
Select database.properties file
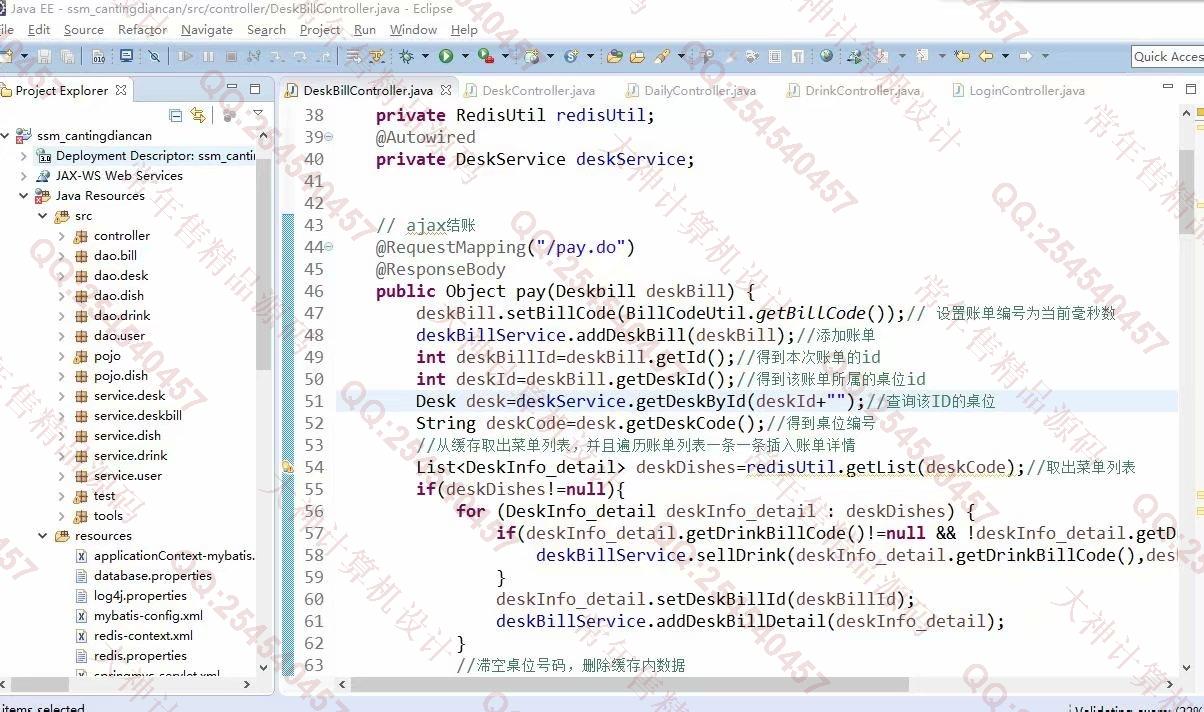click(152, 576)
